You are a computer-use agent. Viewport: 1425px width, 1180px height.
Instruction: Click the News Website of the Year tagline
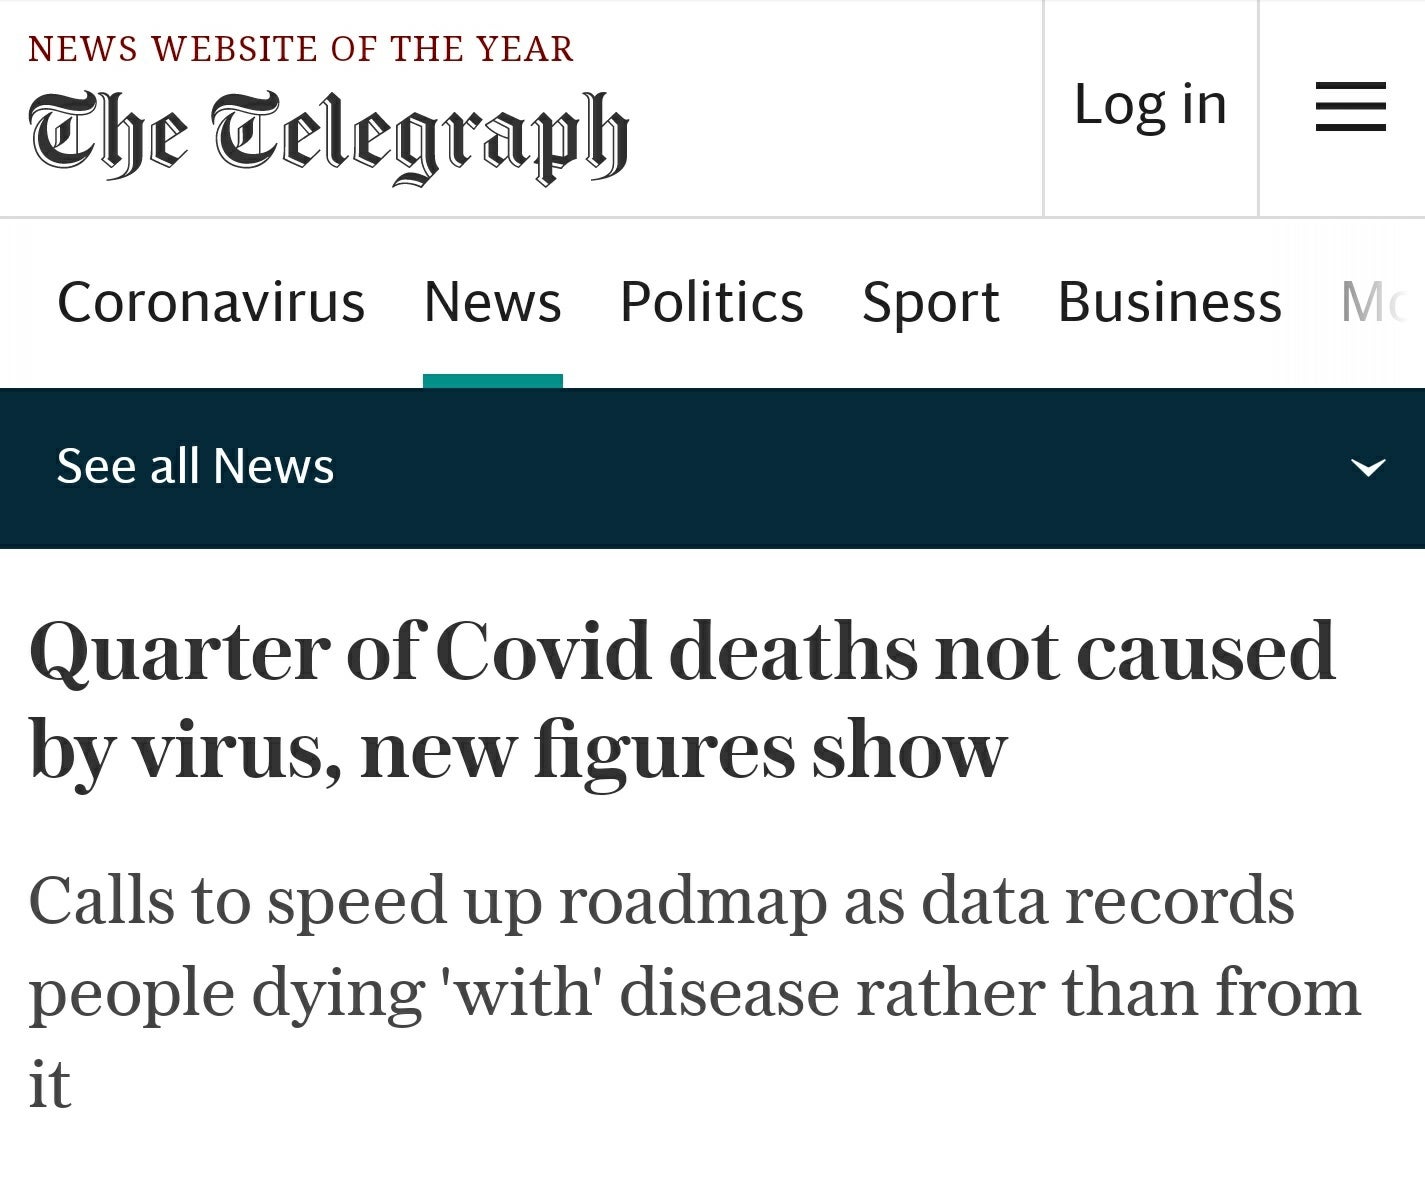click(x=301, y=48)
